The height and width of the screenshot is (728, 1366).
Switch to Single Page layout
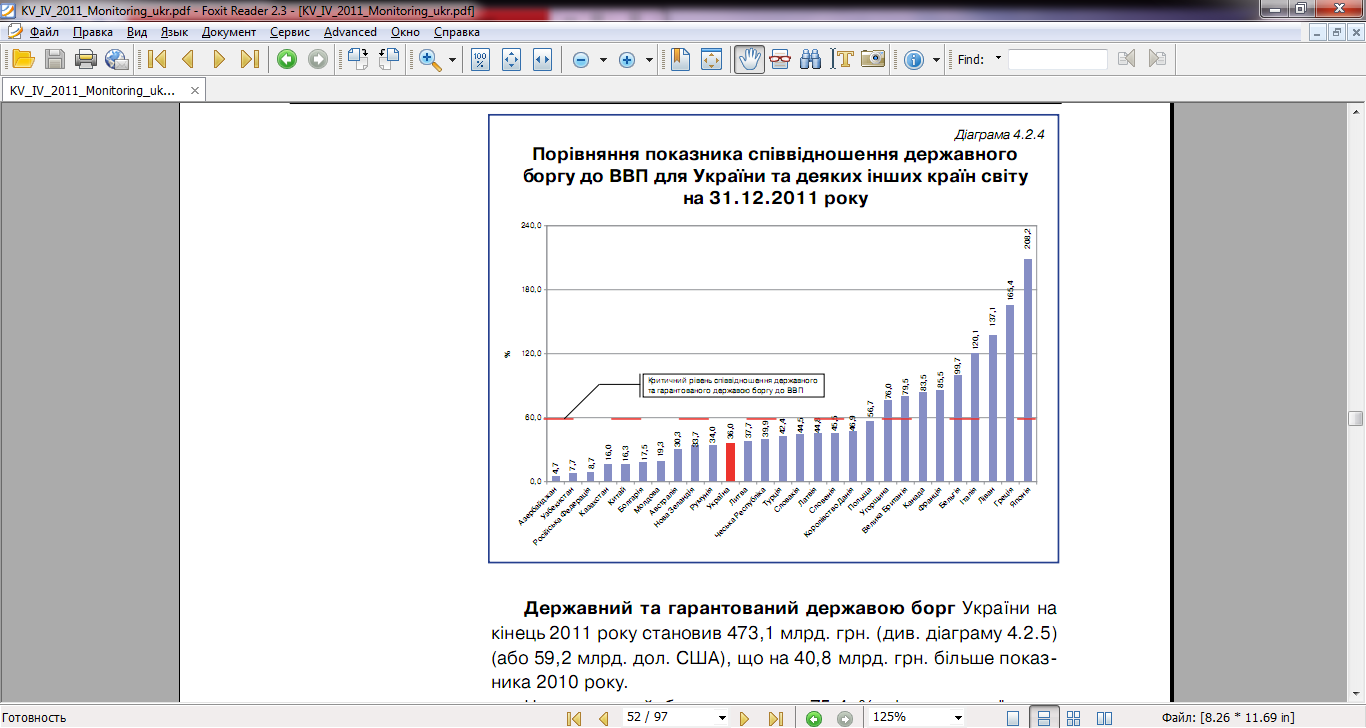coord(1013,717)
